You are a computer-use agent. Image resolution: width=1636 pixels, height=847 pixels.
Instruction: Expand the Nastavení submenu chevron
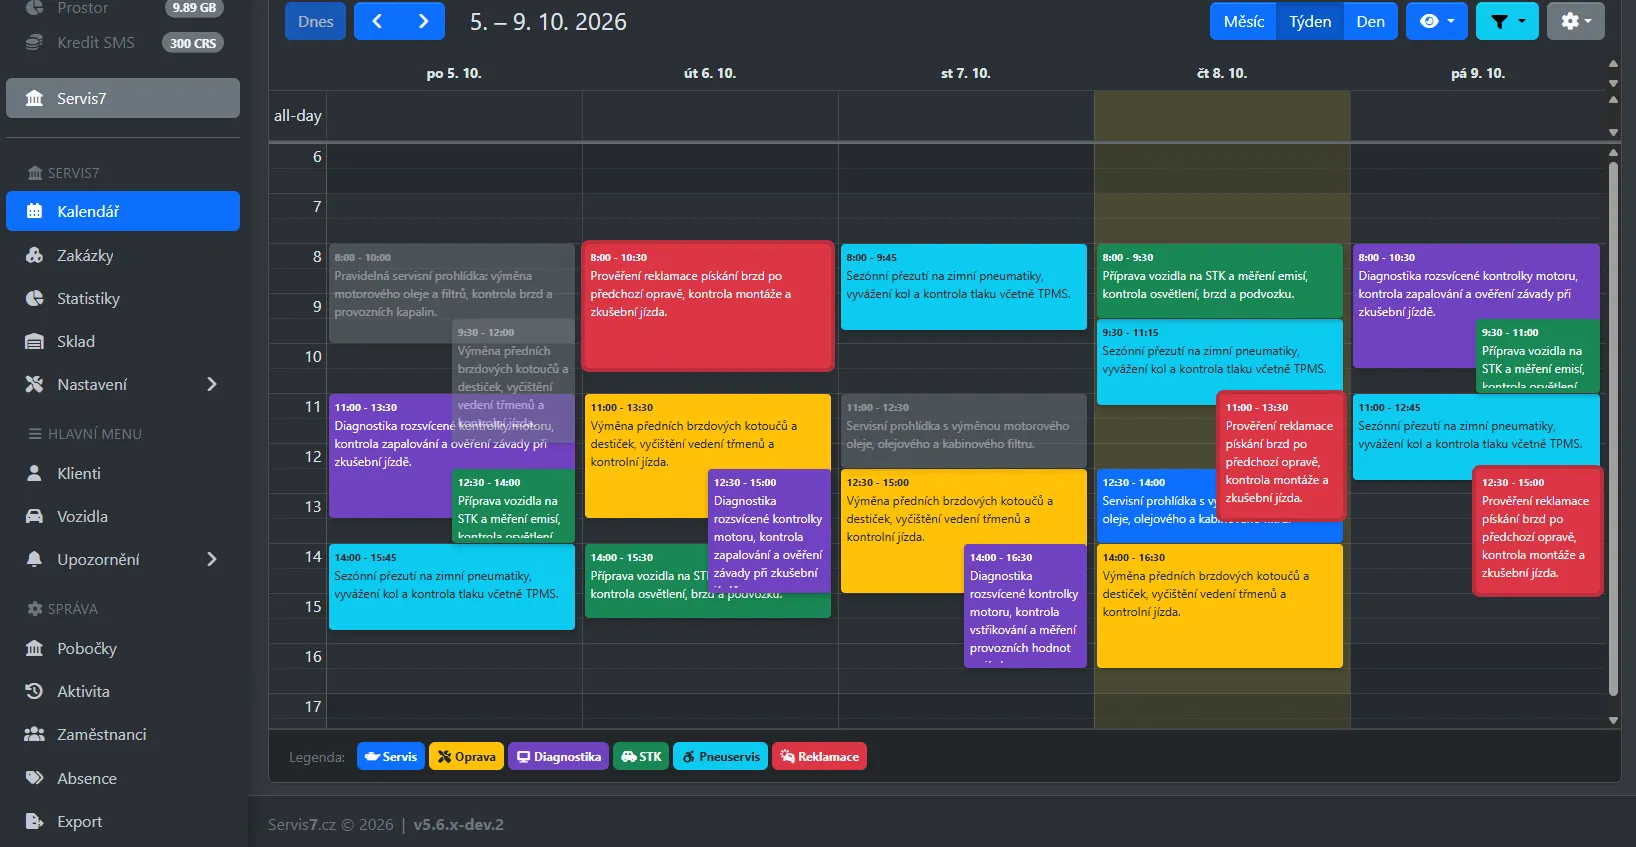coord(211,384)
